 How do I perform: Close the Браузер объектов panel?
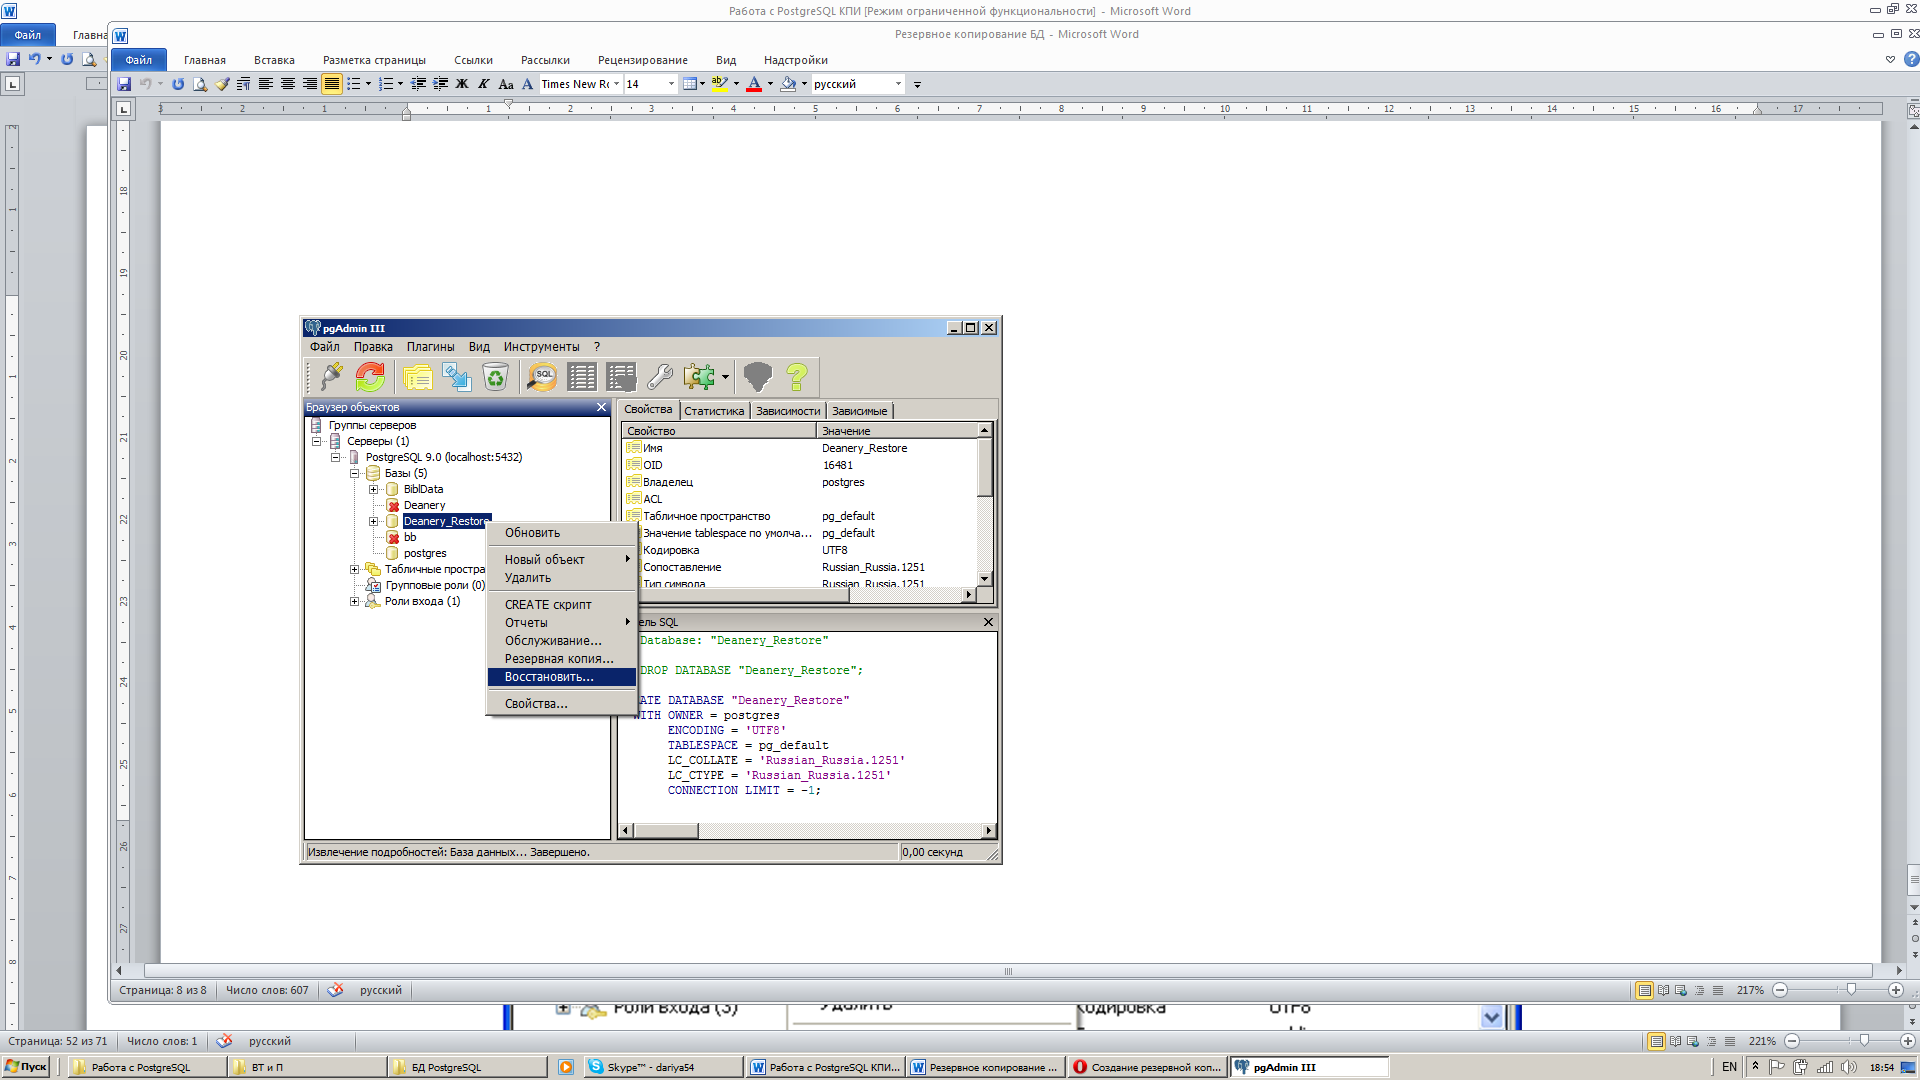tap(601, 407)
